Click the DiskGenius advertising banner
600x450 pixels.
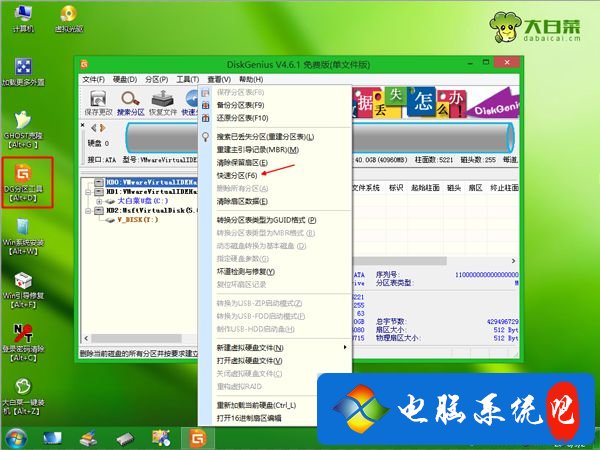(435, 103)
